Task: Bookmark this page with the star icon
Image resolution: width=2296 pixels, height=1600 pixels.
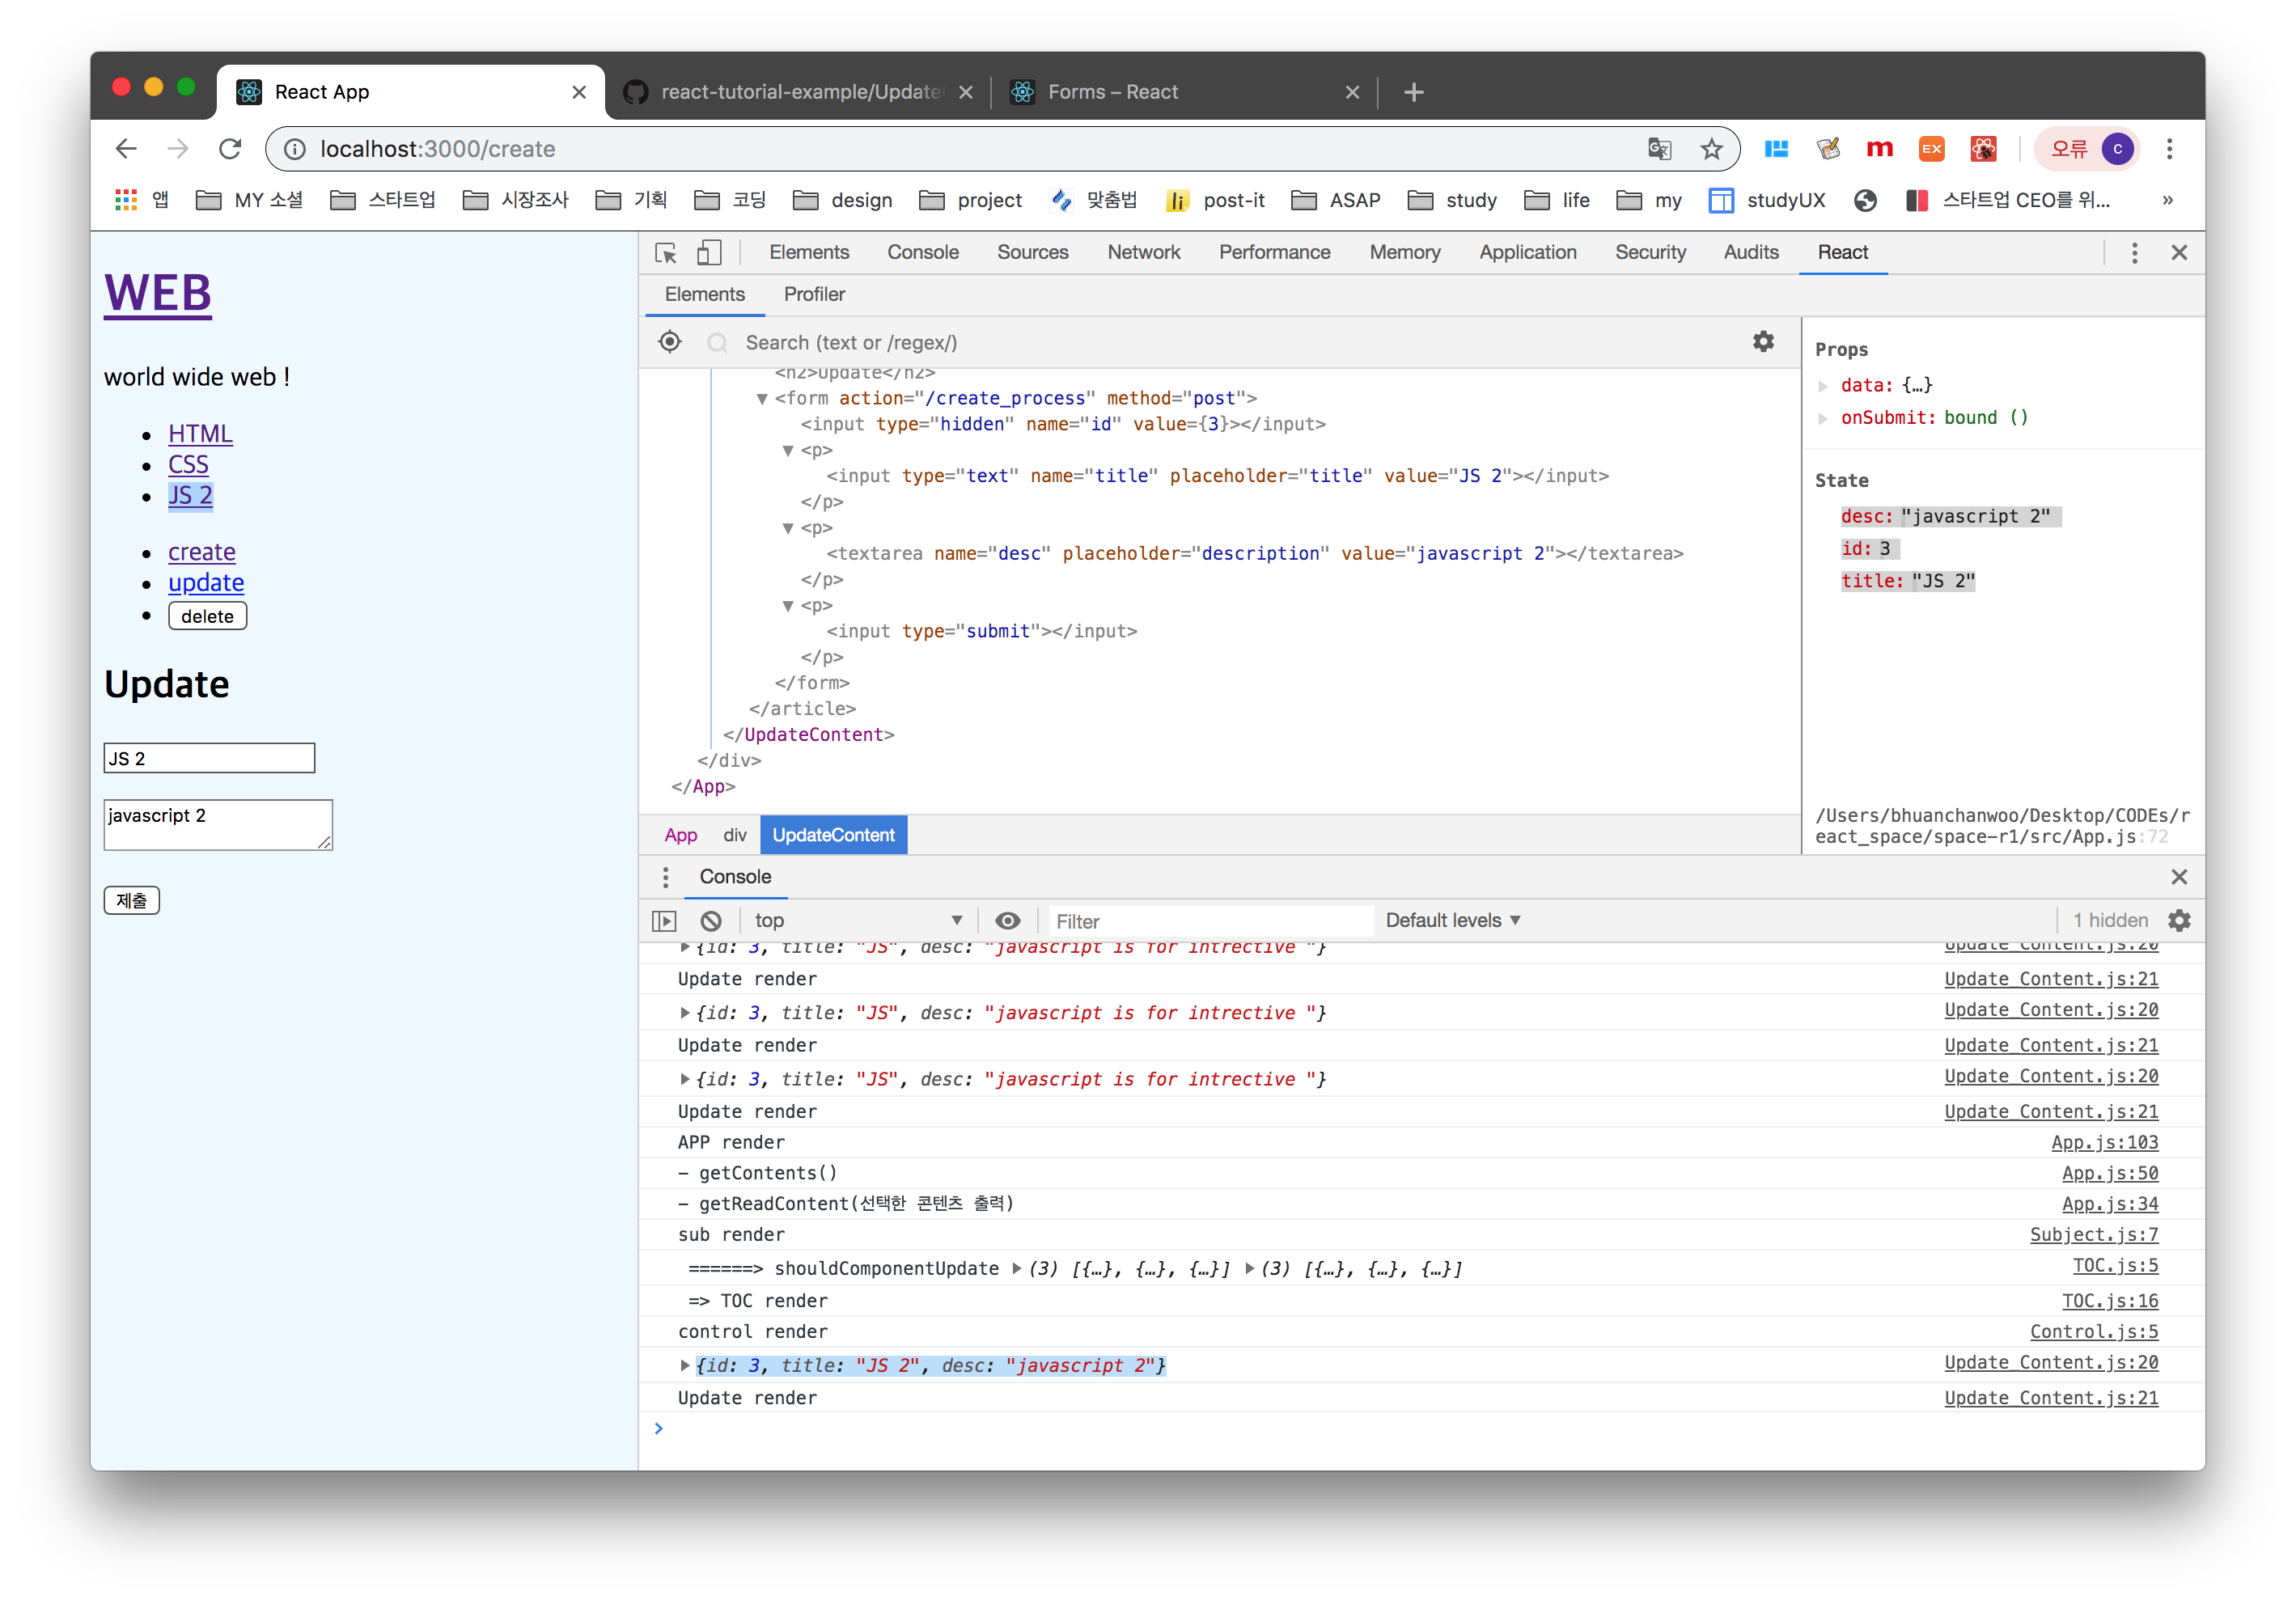Action: [1712, 149]
